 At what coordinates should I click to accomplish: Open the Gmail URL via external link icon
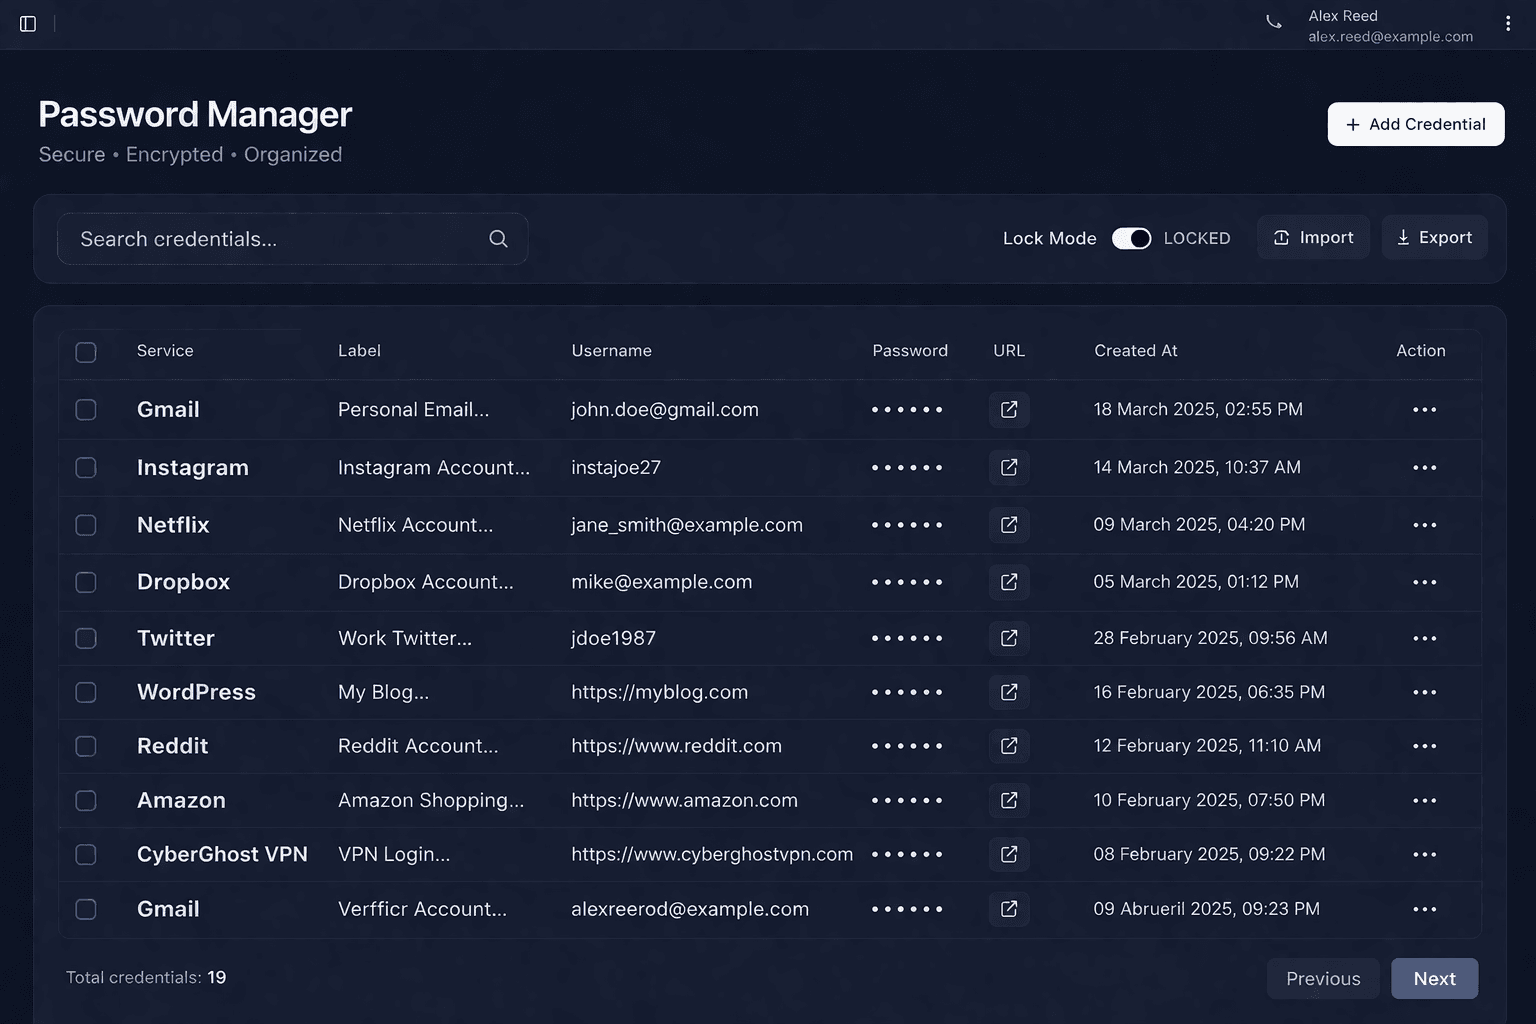[1009, 409]
